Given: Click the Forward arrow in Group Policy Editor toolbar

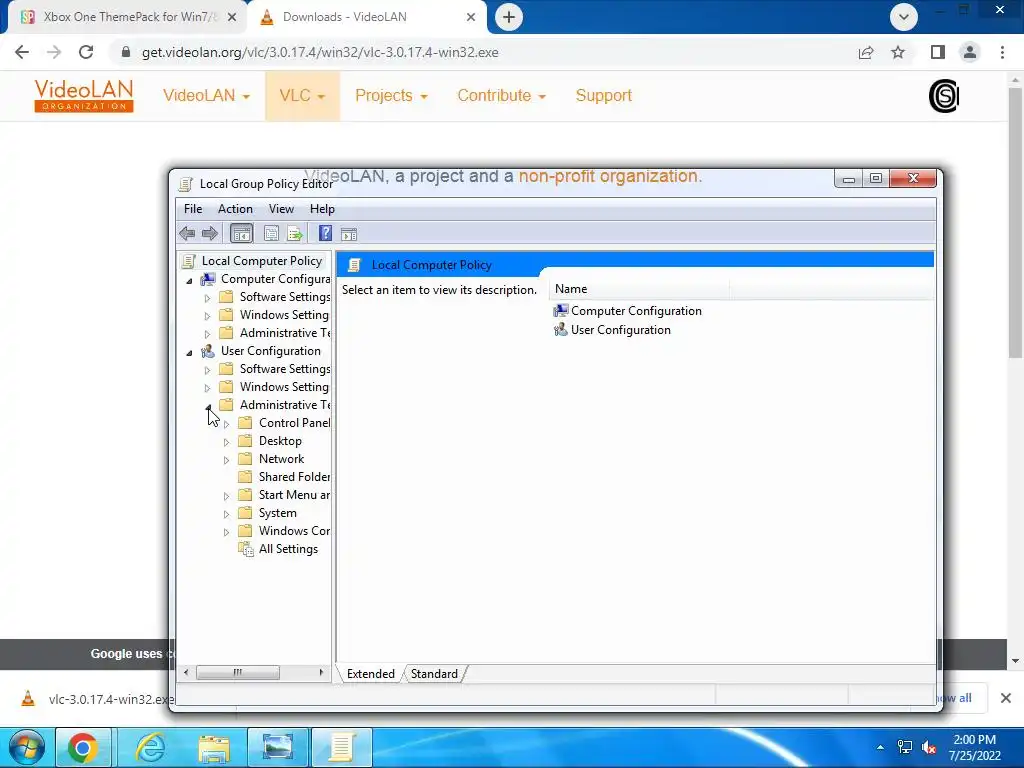Looking at the screenshot, I should 210,233.
